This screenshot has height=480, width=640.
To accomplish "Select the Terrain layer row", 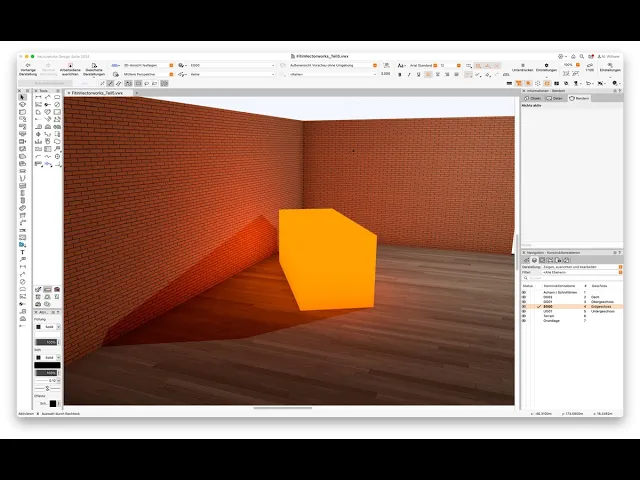I will 572,316.
